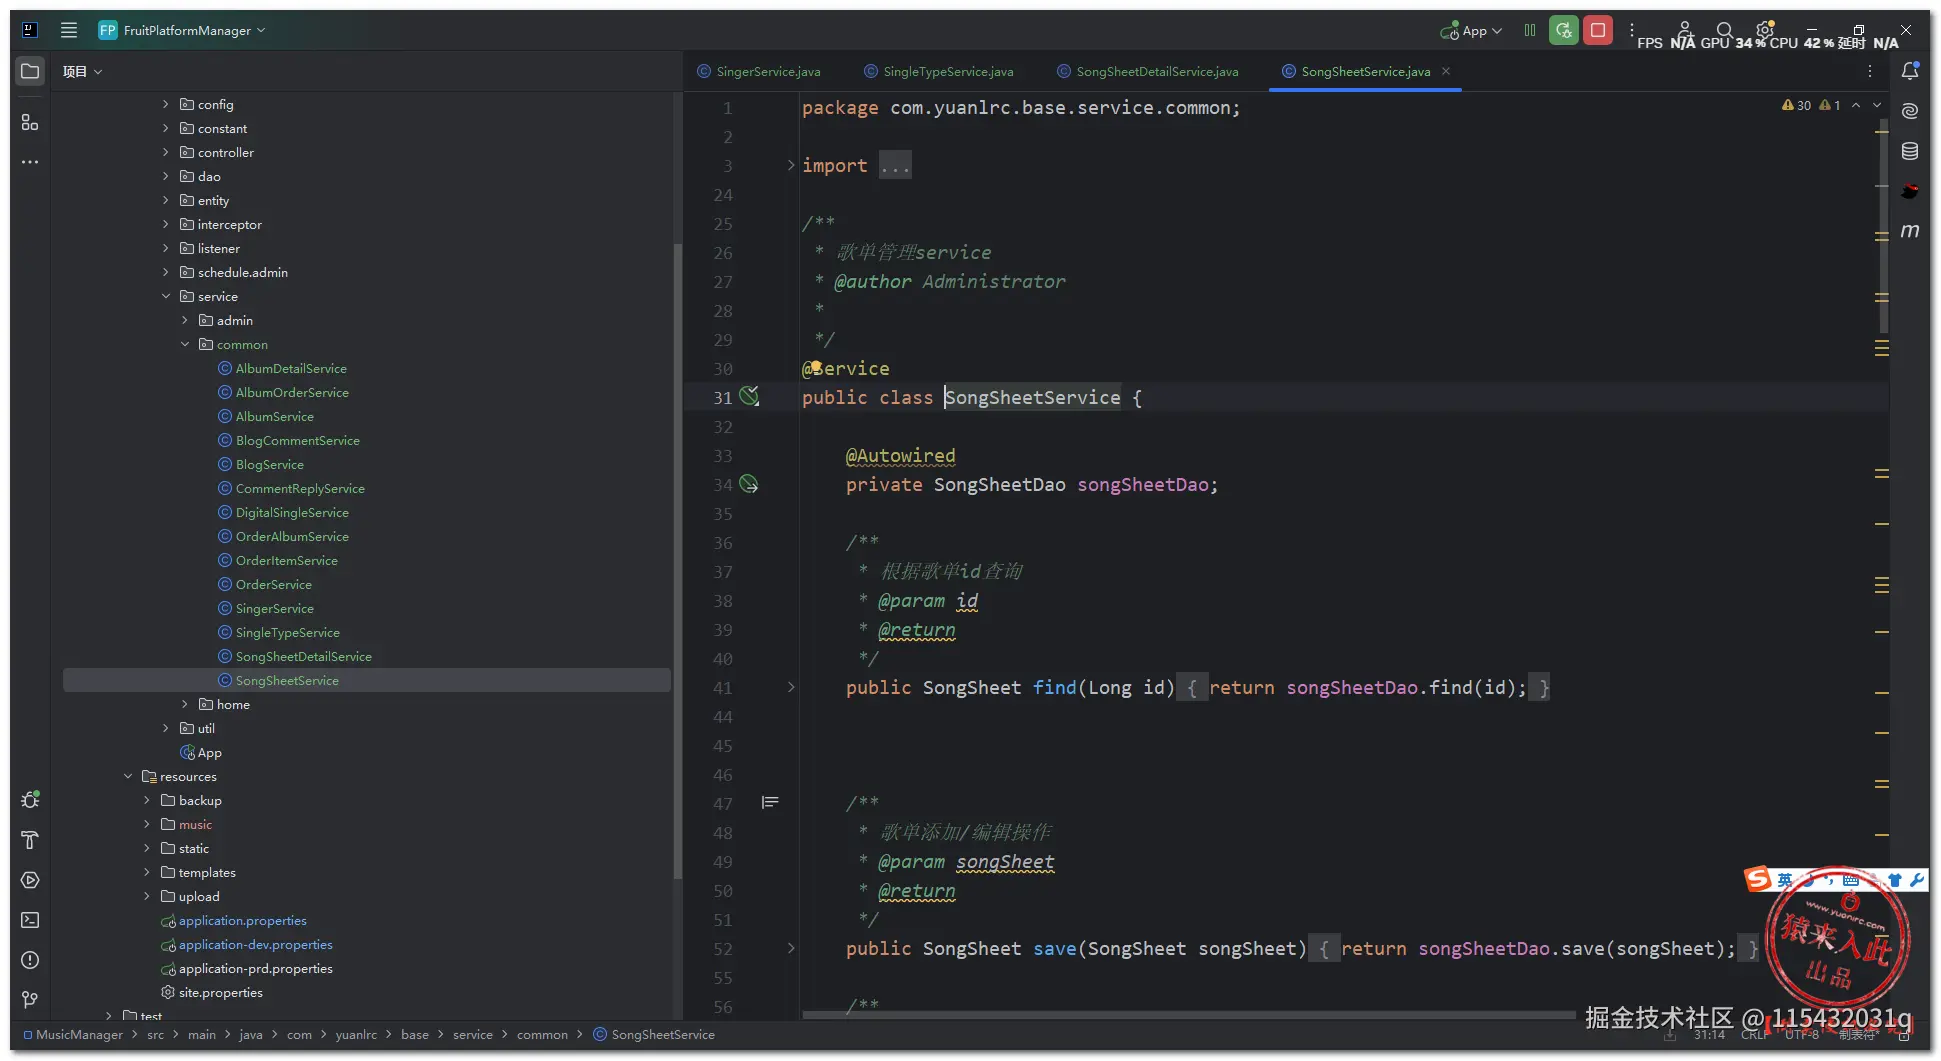Click the green rerun debug button
The height and width of the screenshot is (1061, 1941).
tap(1564, 30)
